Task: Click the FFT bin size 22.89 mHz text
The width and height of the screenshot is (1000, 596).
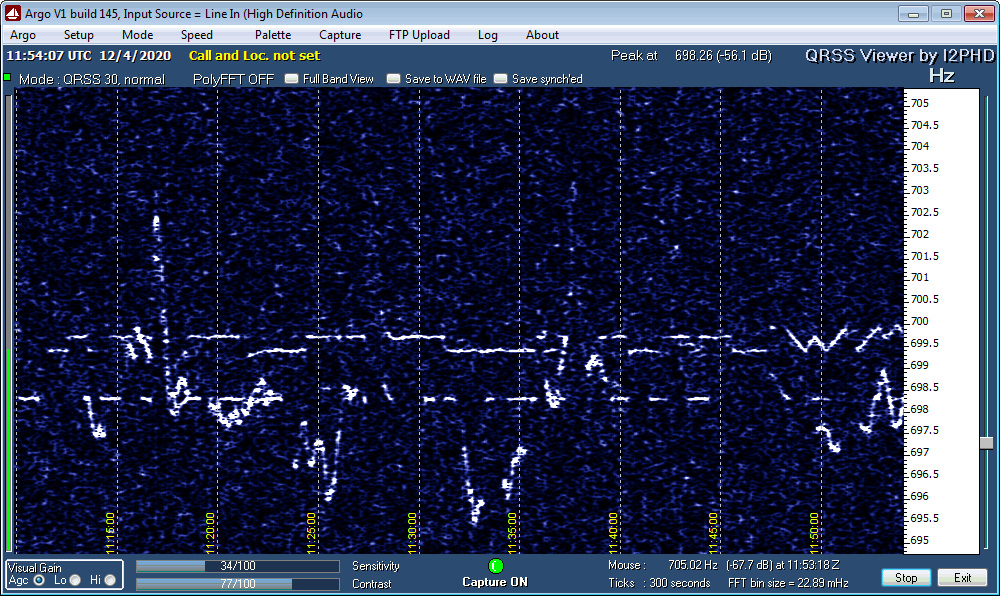Action: point(788,583)
